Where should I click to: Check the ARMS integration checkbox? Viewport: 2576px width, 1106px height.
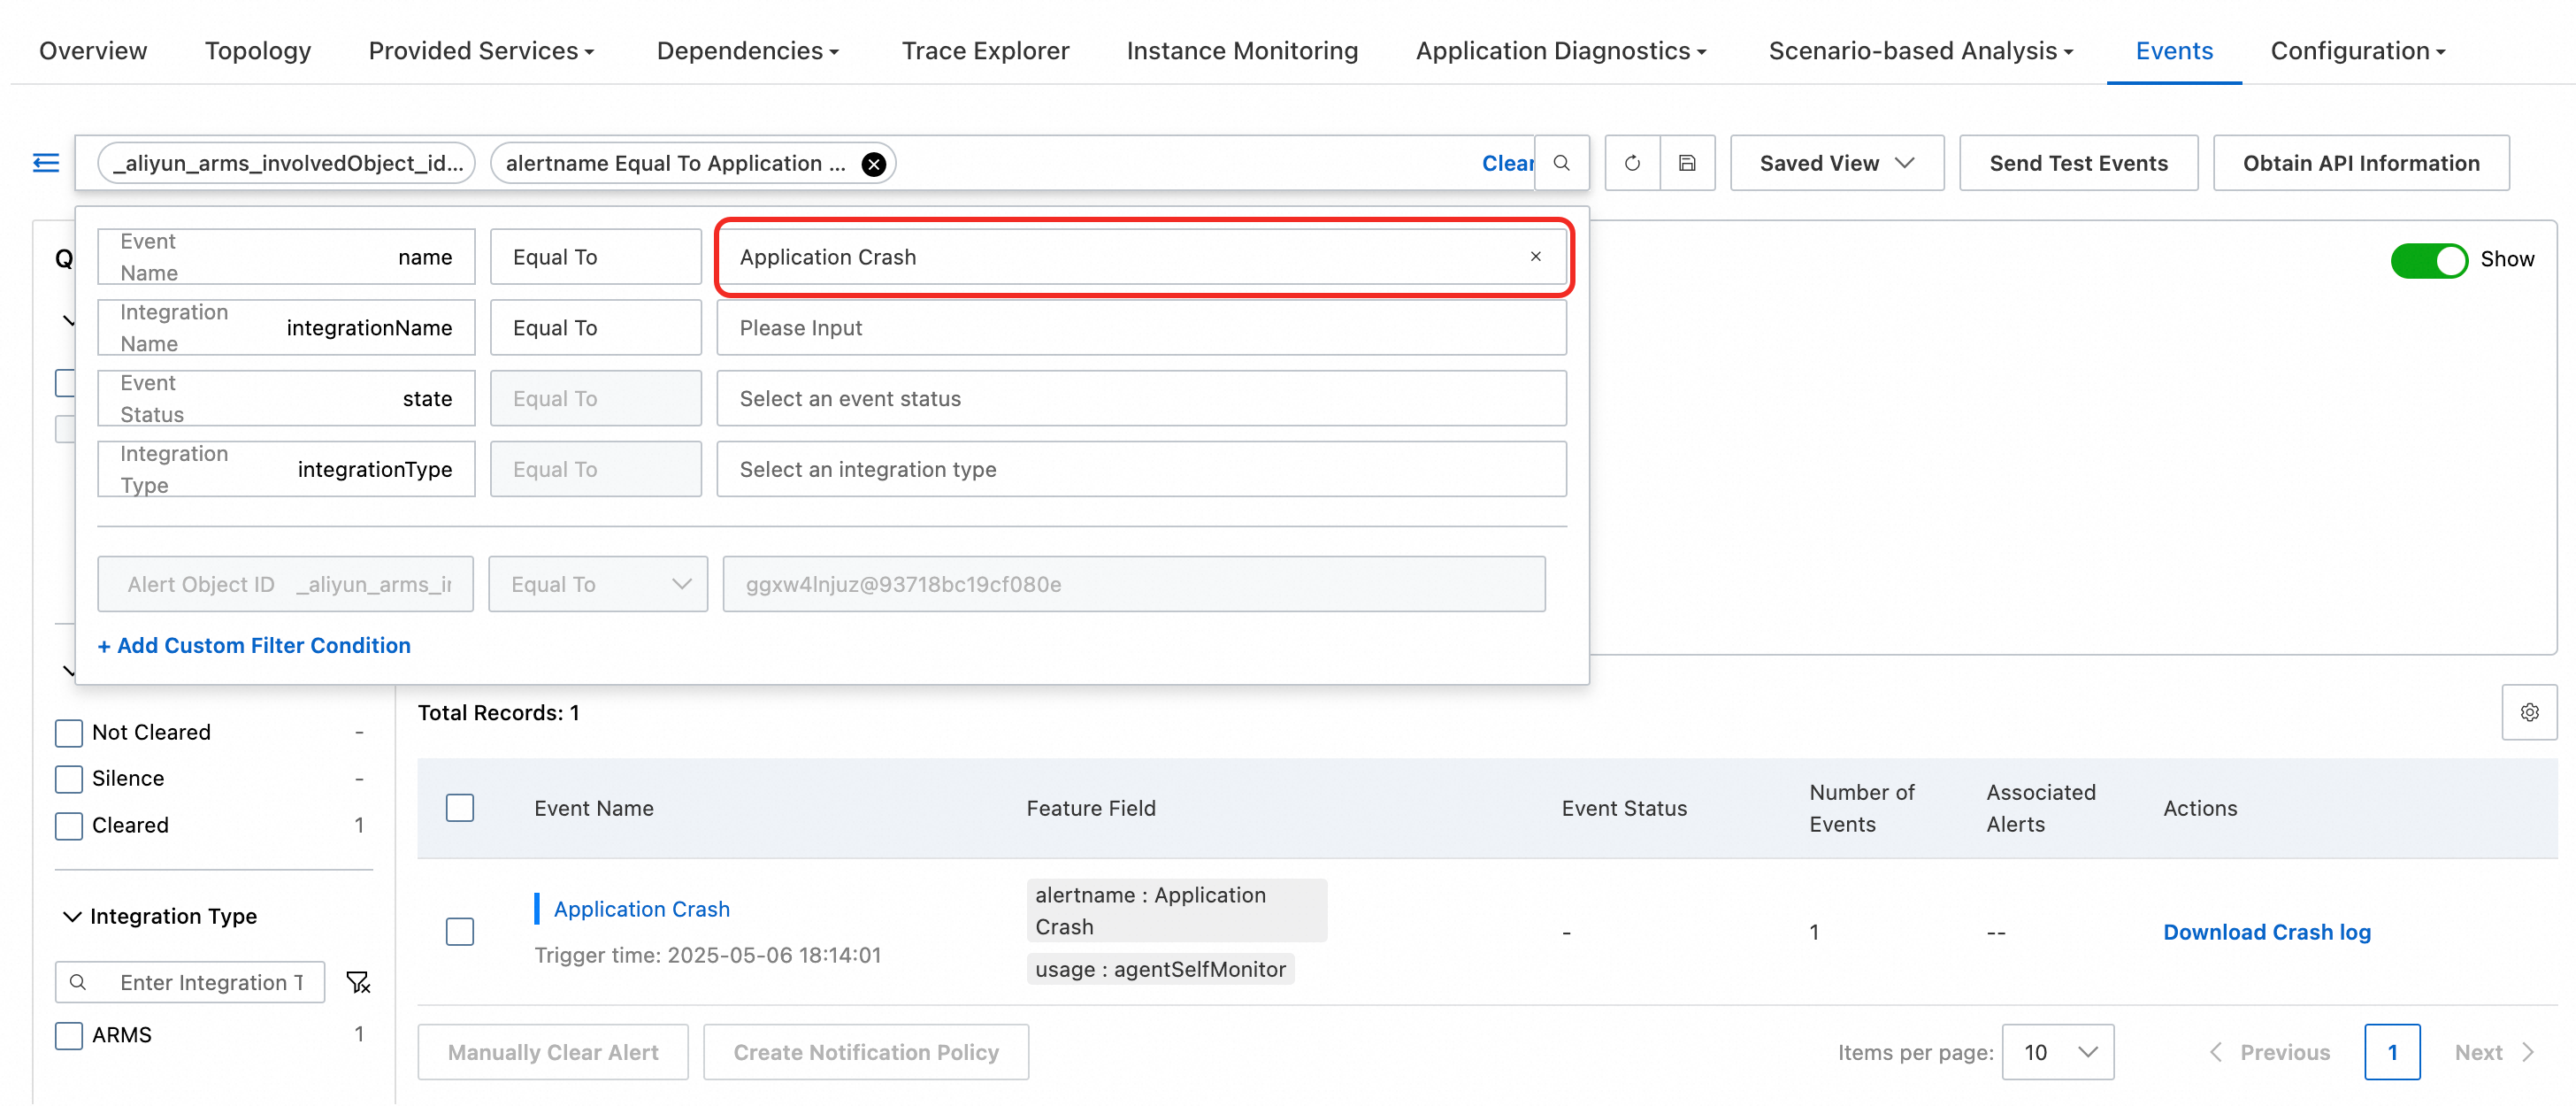point(69,1035)
